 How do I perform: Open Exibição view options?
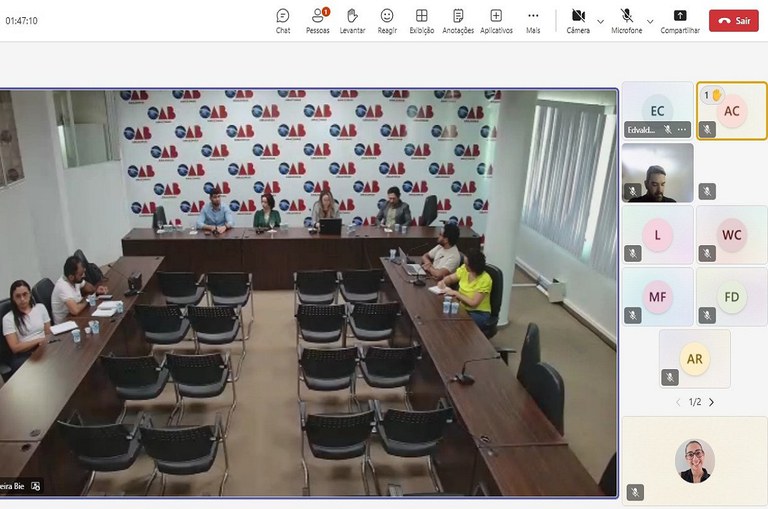422,20
